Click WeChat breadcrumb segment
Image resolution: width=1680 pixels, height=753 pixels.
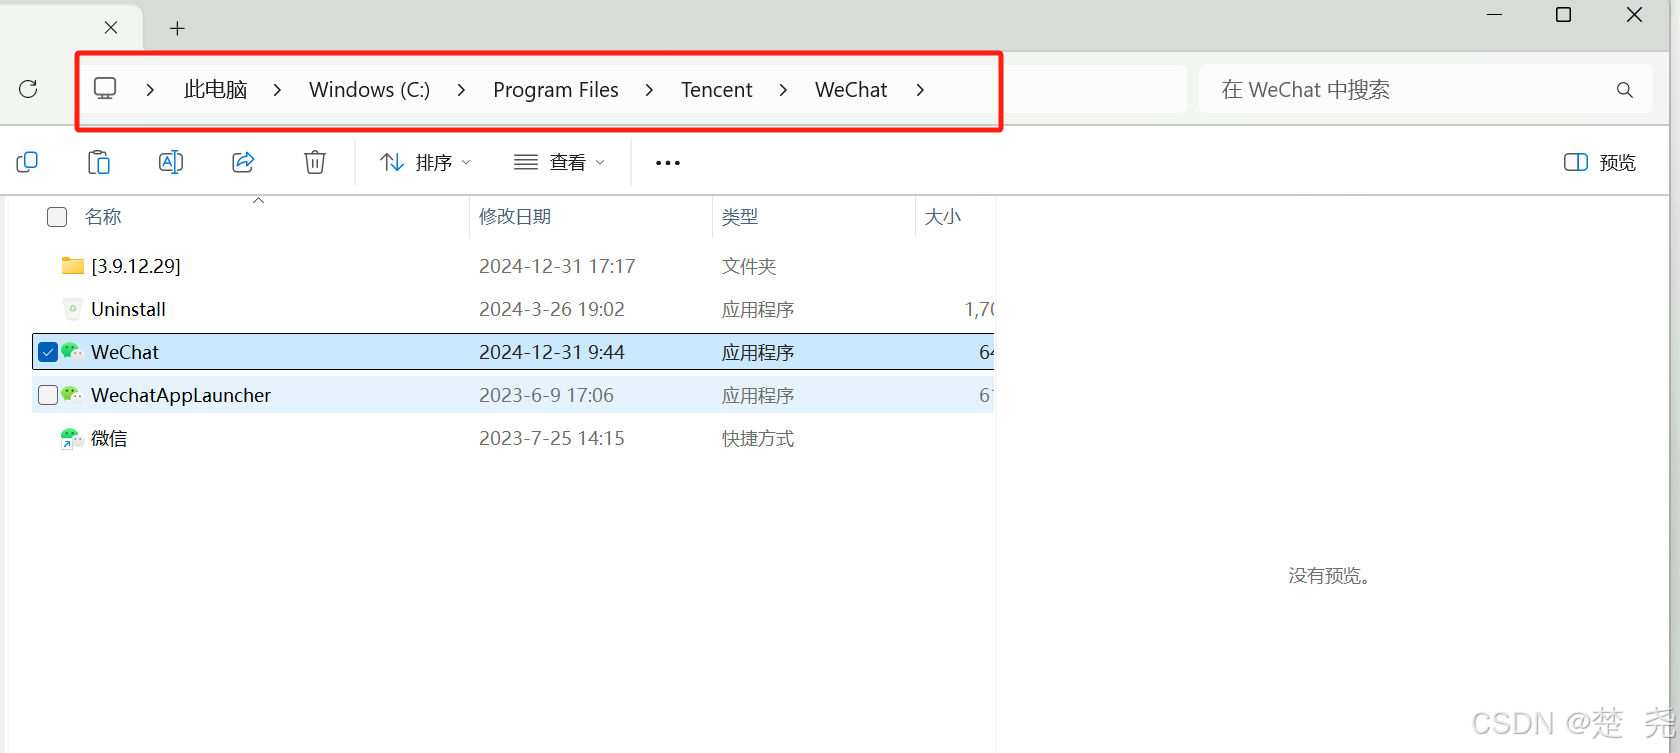click(851, 90)
